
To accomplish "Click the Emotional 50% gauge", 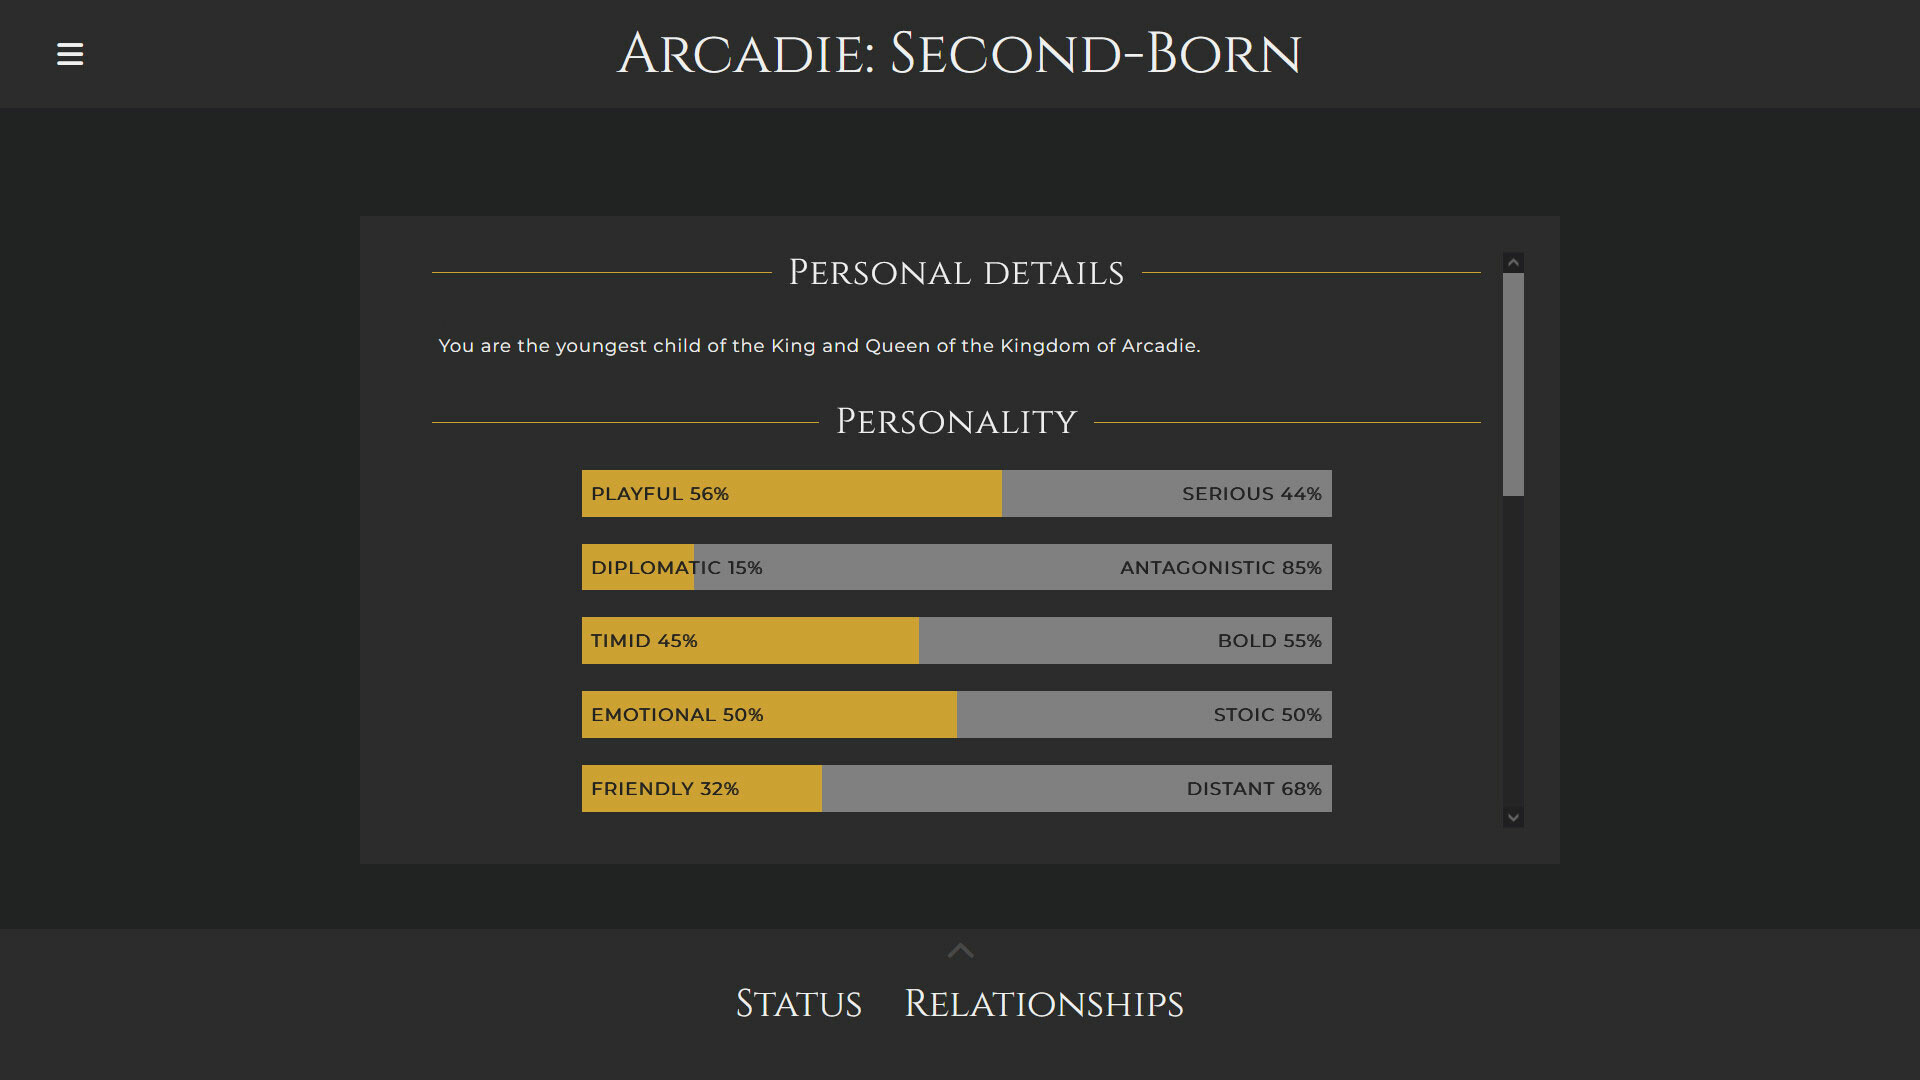I will coord(768,714).
